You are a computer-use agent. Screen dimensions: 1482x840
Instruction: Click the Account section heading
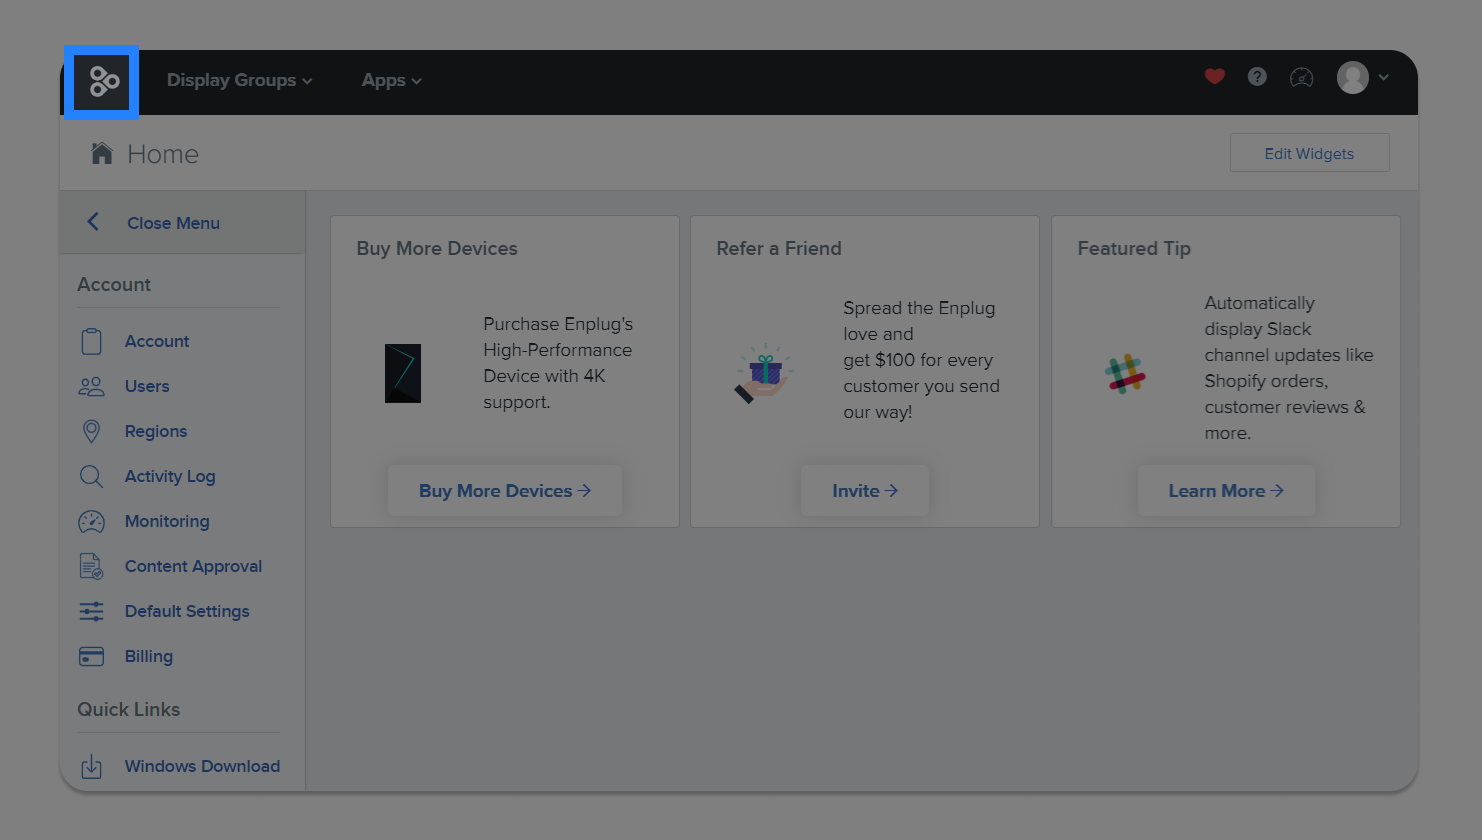coord(114,284)
